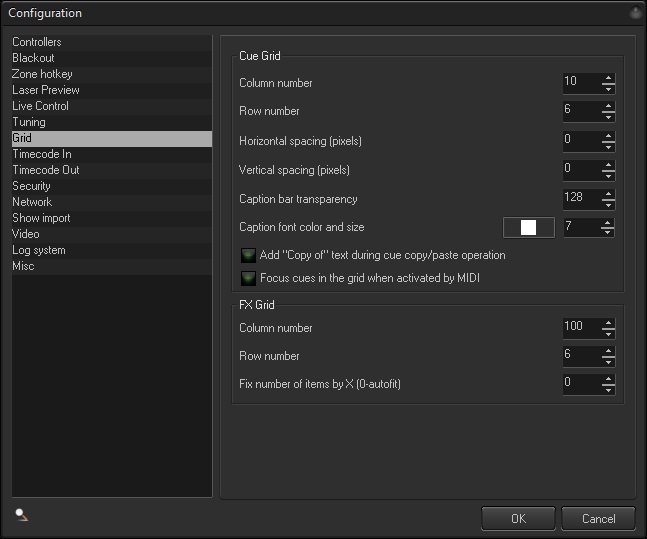This screenshot has height=539, width=647.
Task: Enable "Copy of" text during cue copy/paste
Action: [x=248, y=255]
